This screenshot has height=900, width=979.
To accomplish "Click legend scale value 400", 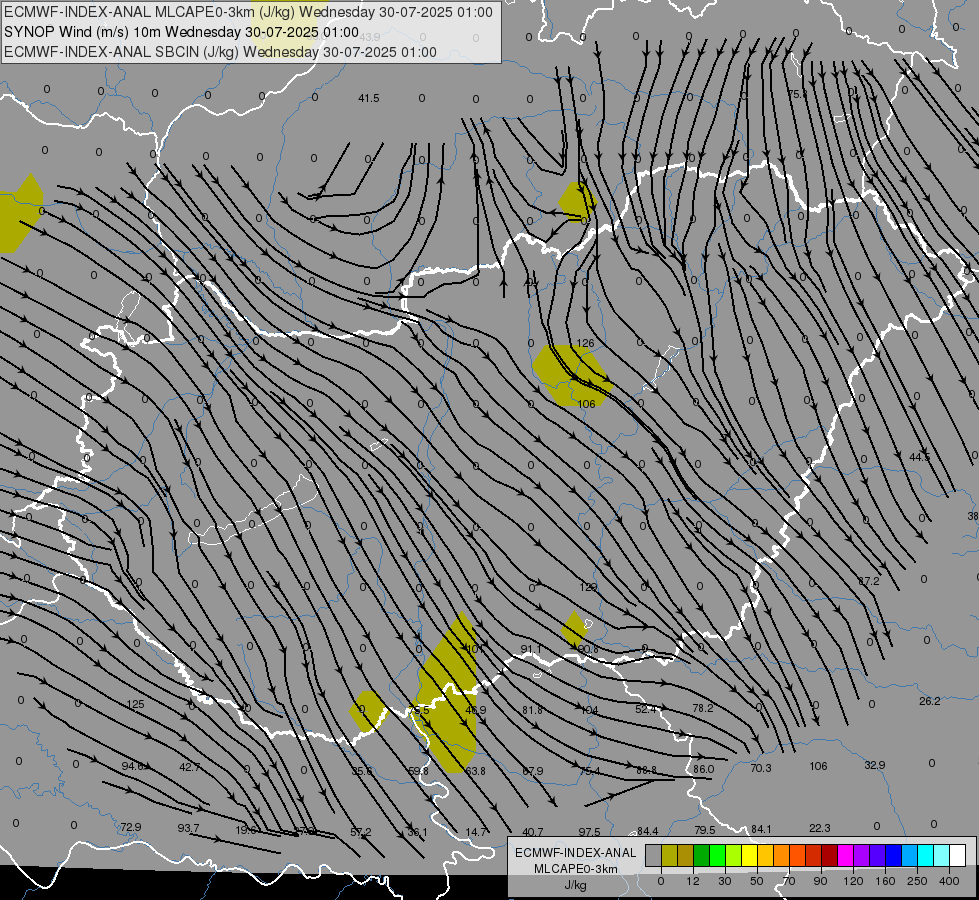I will click(x=949, y=881).
